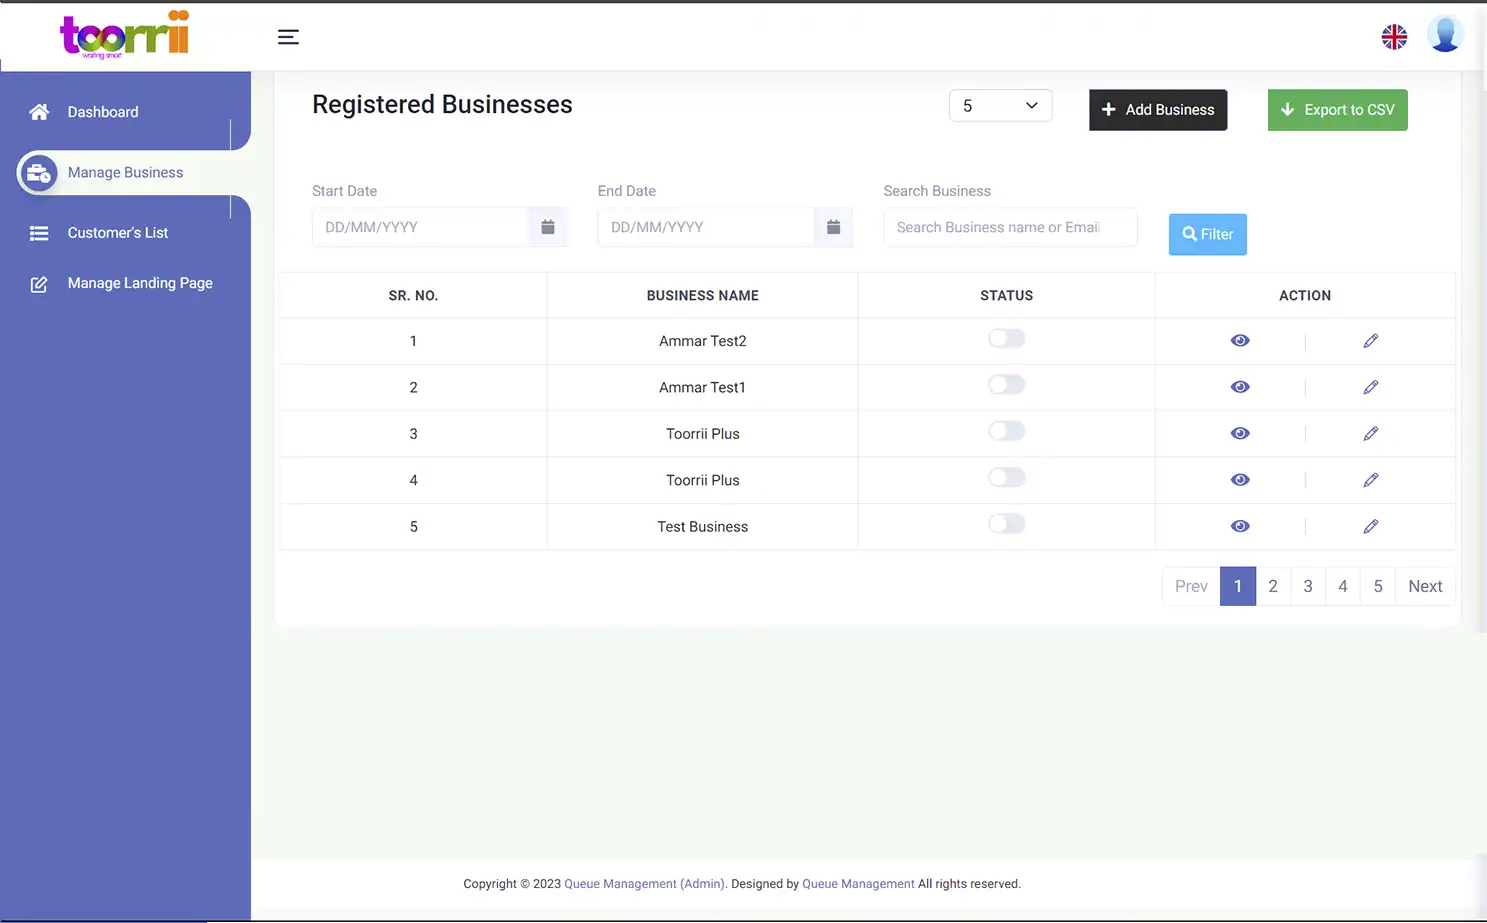Click the Manage Business briefcase icon
This screenshot has width=1487, height=923.
tap(39, 172)
